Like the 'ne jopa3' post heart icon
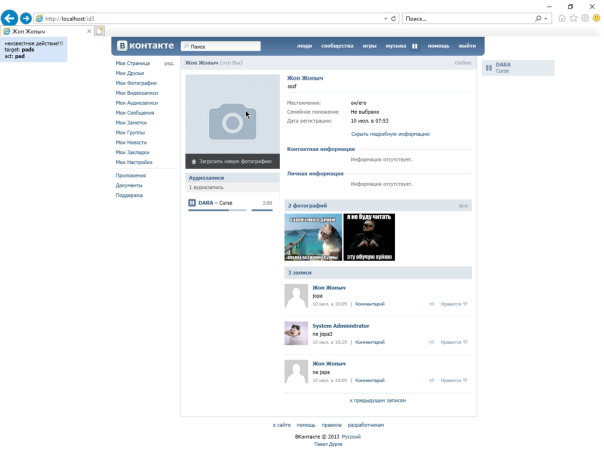This screenshot has height=464, width=604. [x=465, y=342]
